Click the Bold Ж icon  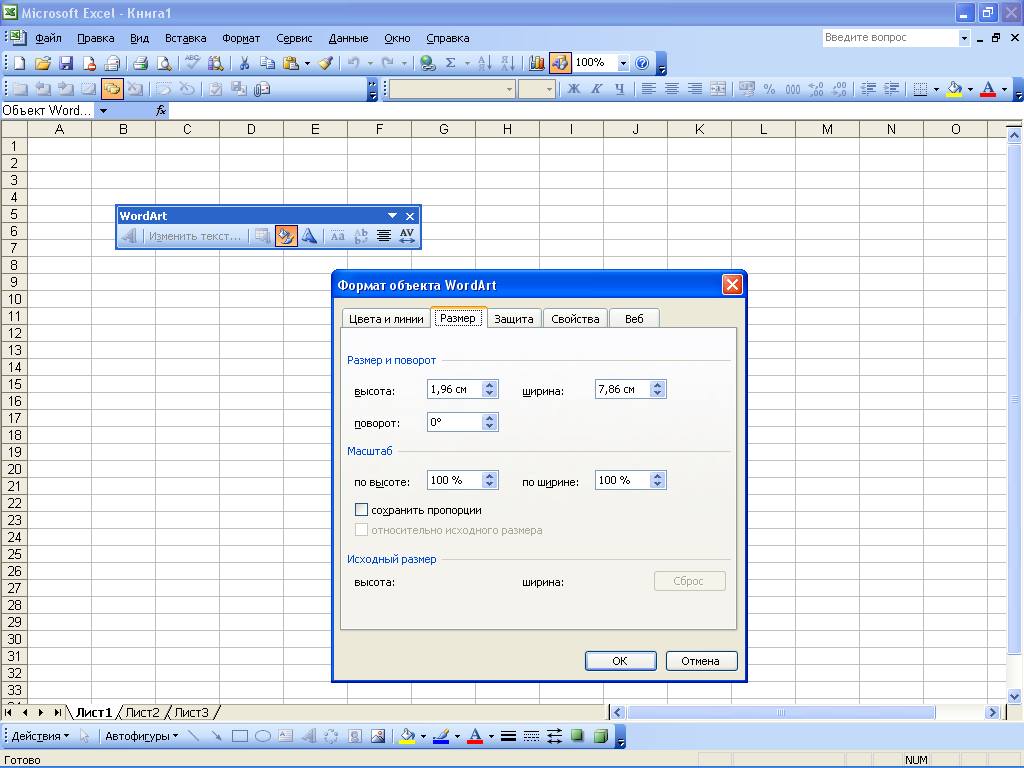pyautogui.click(x=574, y=89)
